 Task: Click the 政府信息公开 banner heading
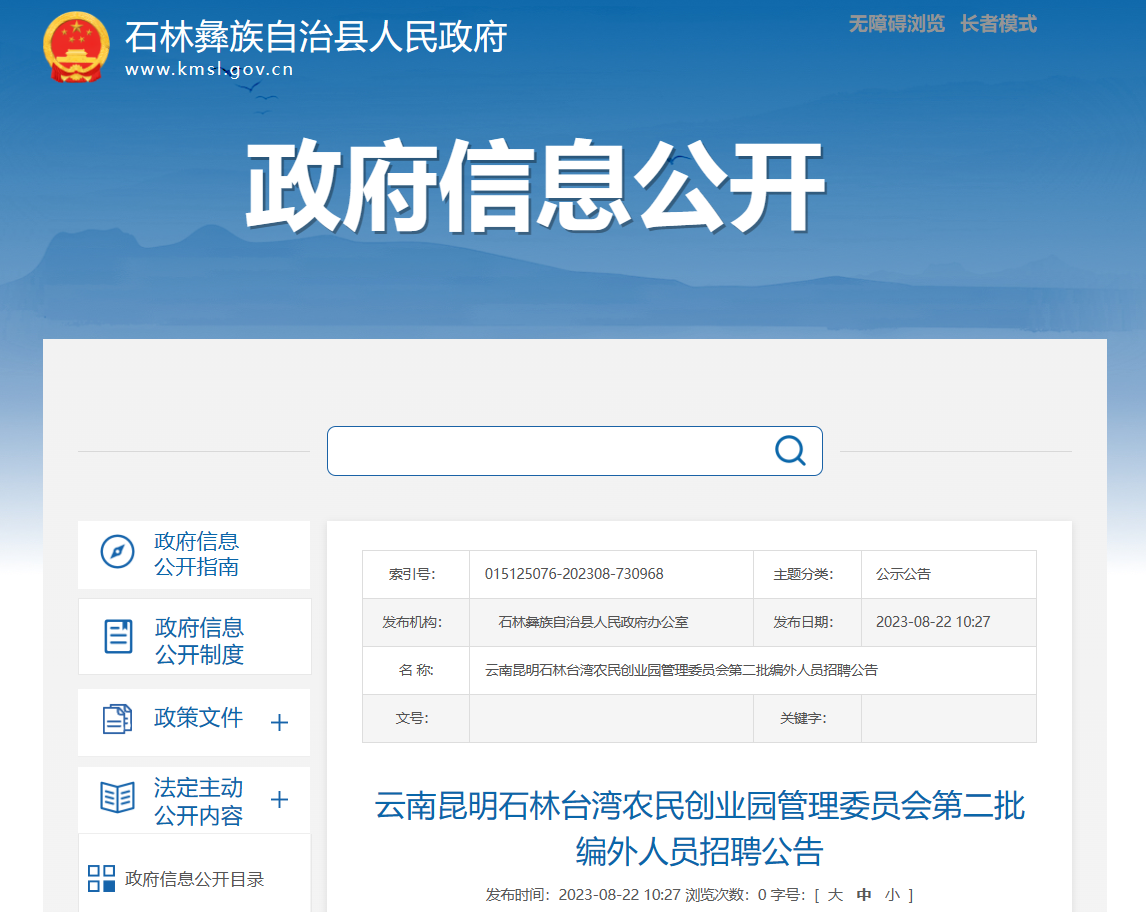pyautogui.click(x=534, y=187)
